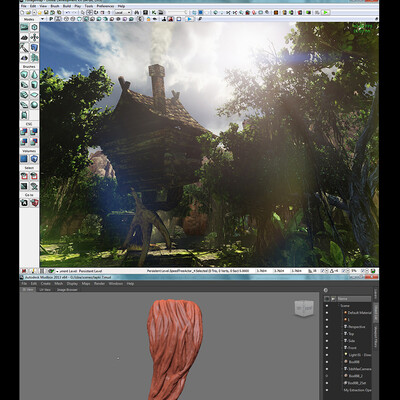Screen dimensions: 400x400
Task: Toggle visibility of Front camera object
Action: (x=327, y=348)
